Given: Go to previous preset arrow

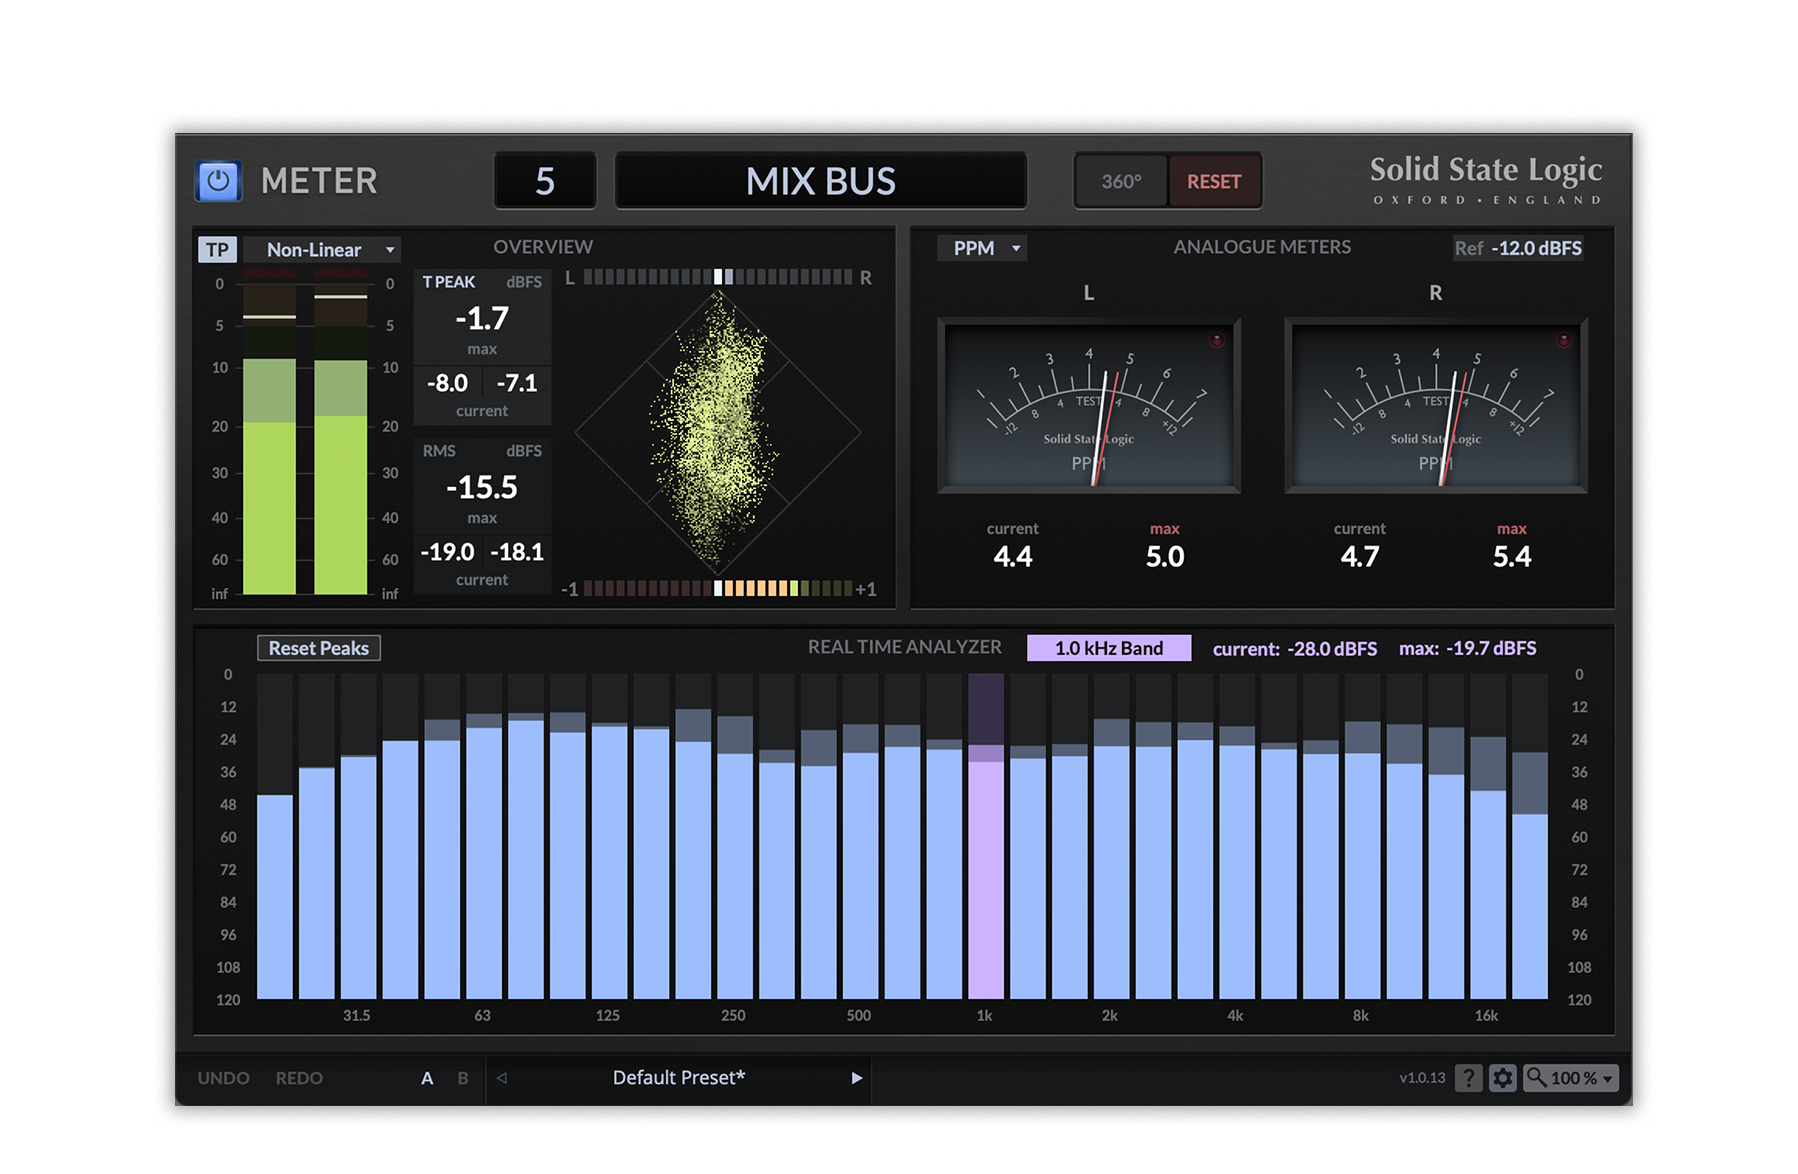Looking at the screenshot, I should click(502, 1078).
